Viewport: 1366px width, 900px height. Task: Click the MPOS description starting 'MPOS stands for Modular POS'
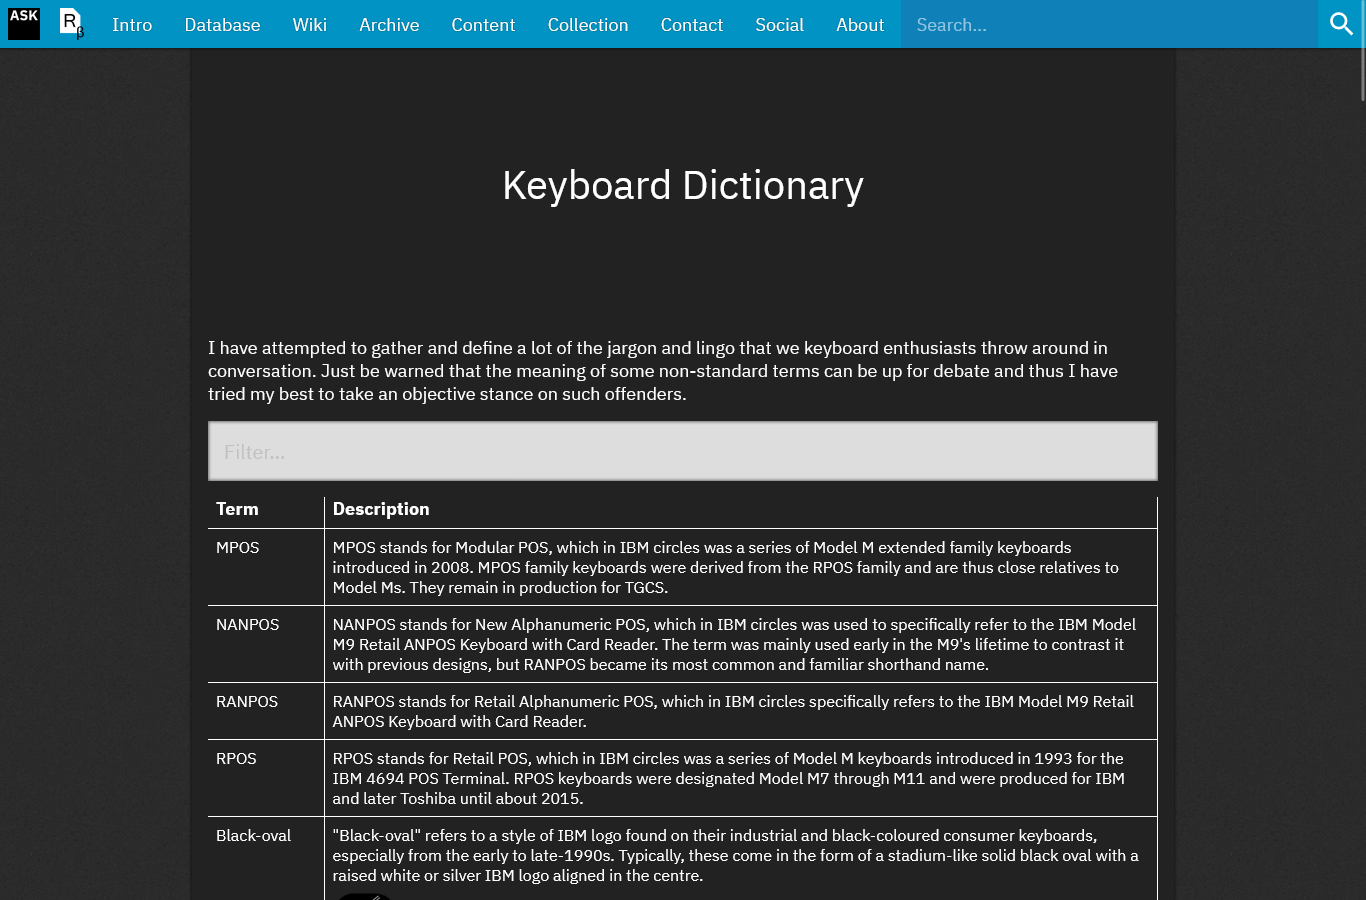[x=741, y=567]
